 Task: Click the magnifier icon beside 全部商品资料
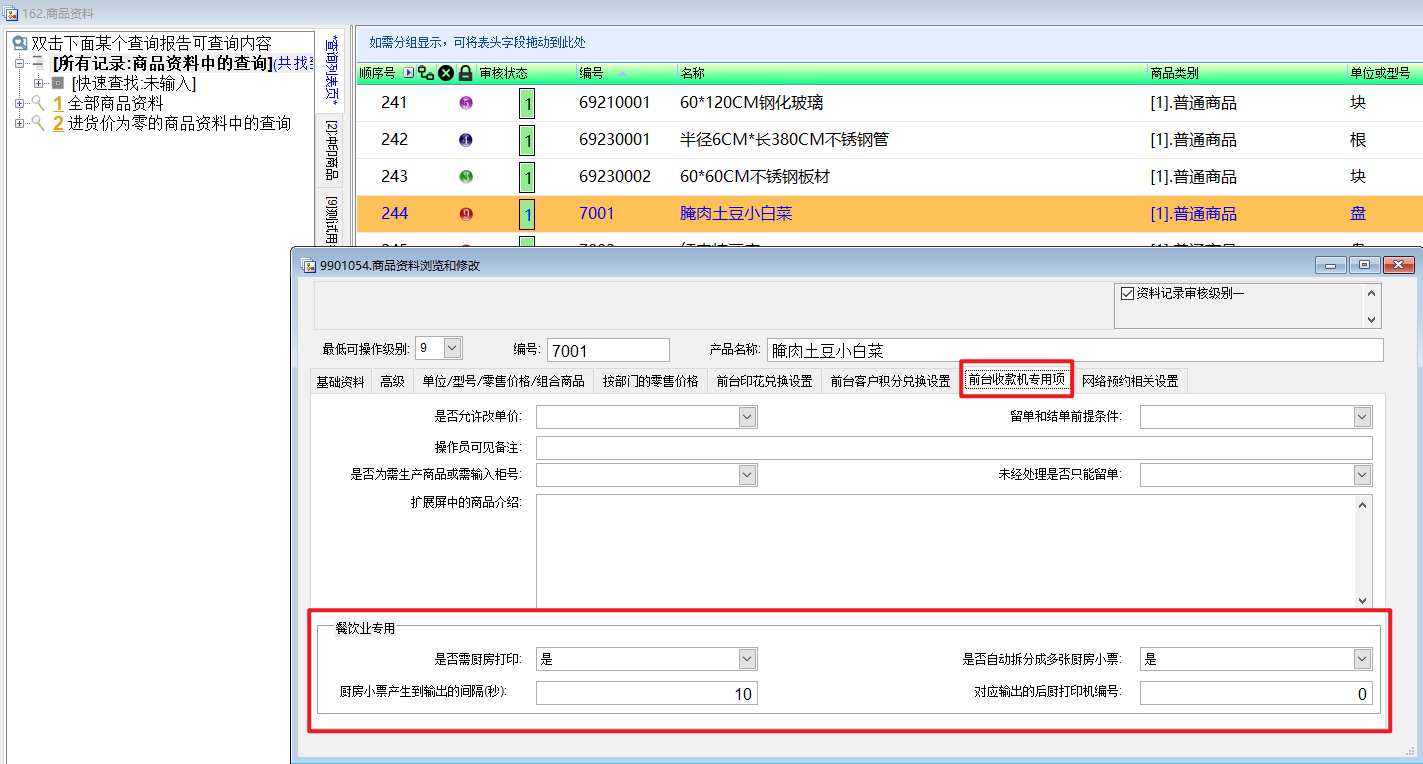[38, 104]
